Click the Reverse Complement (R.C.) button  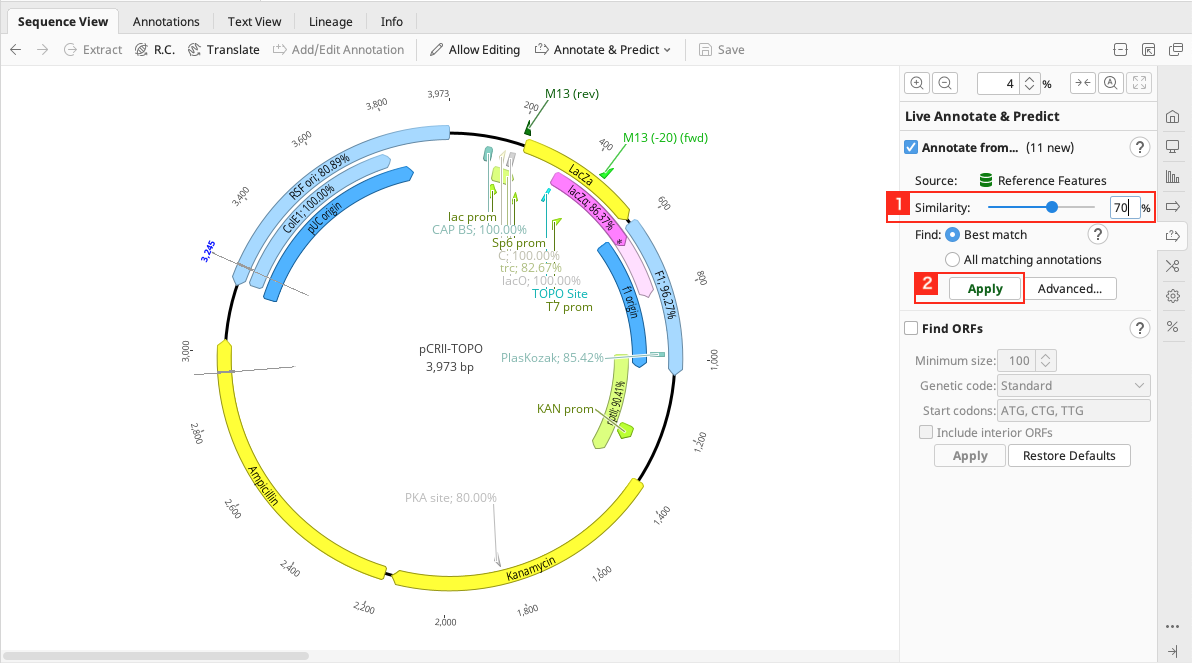click(154, 50)
